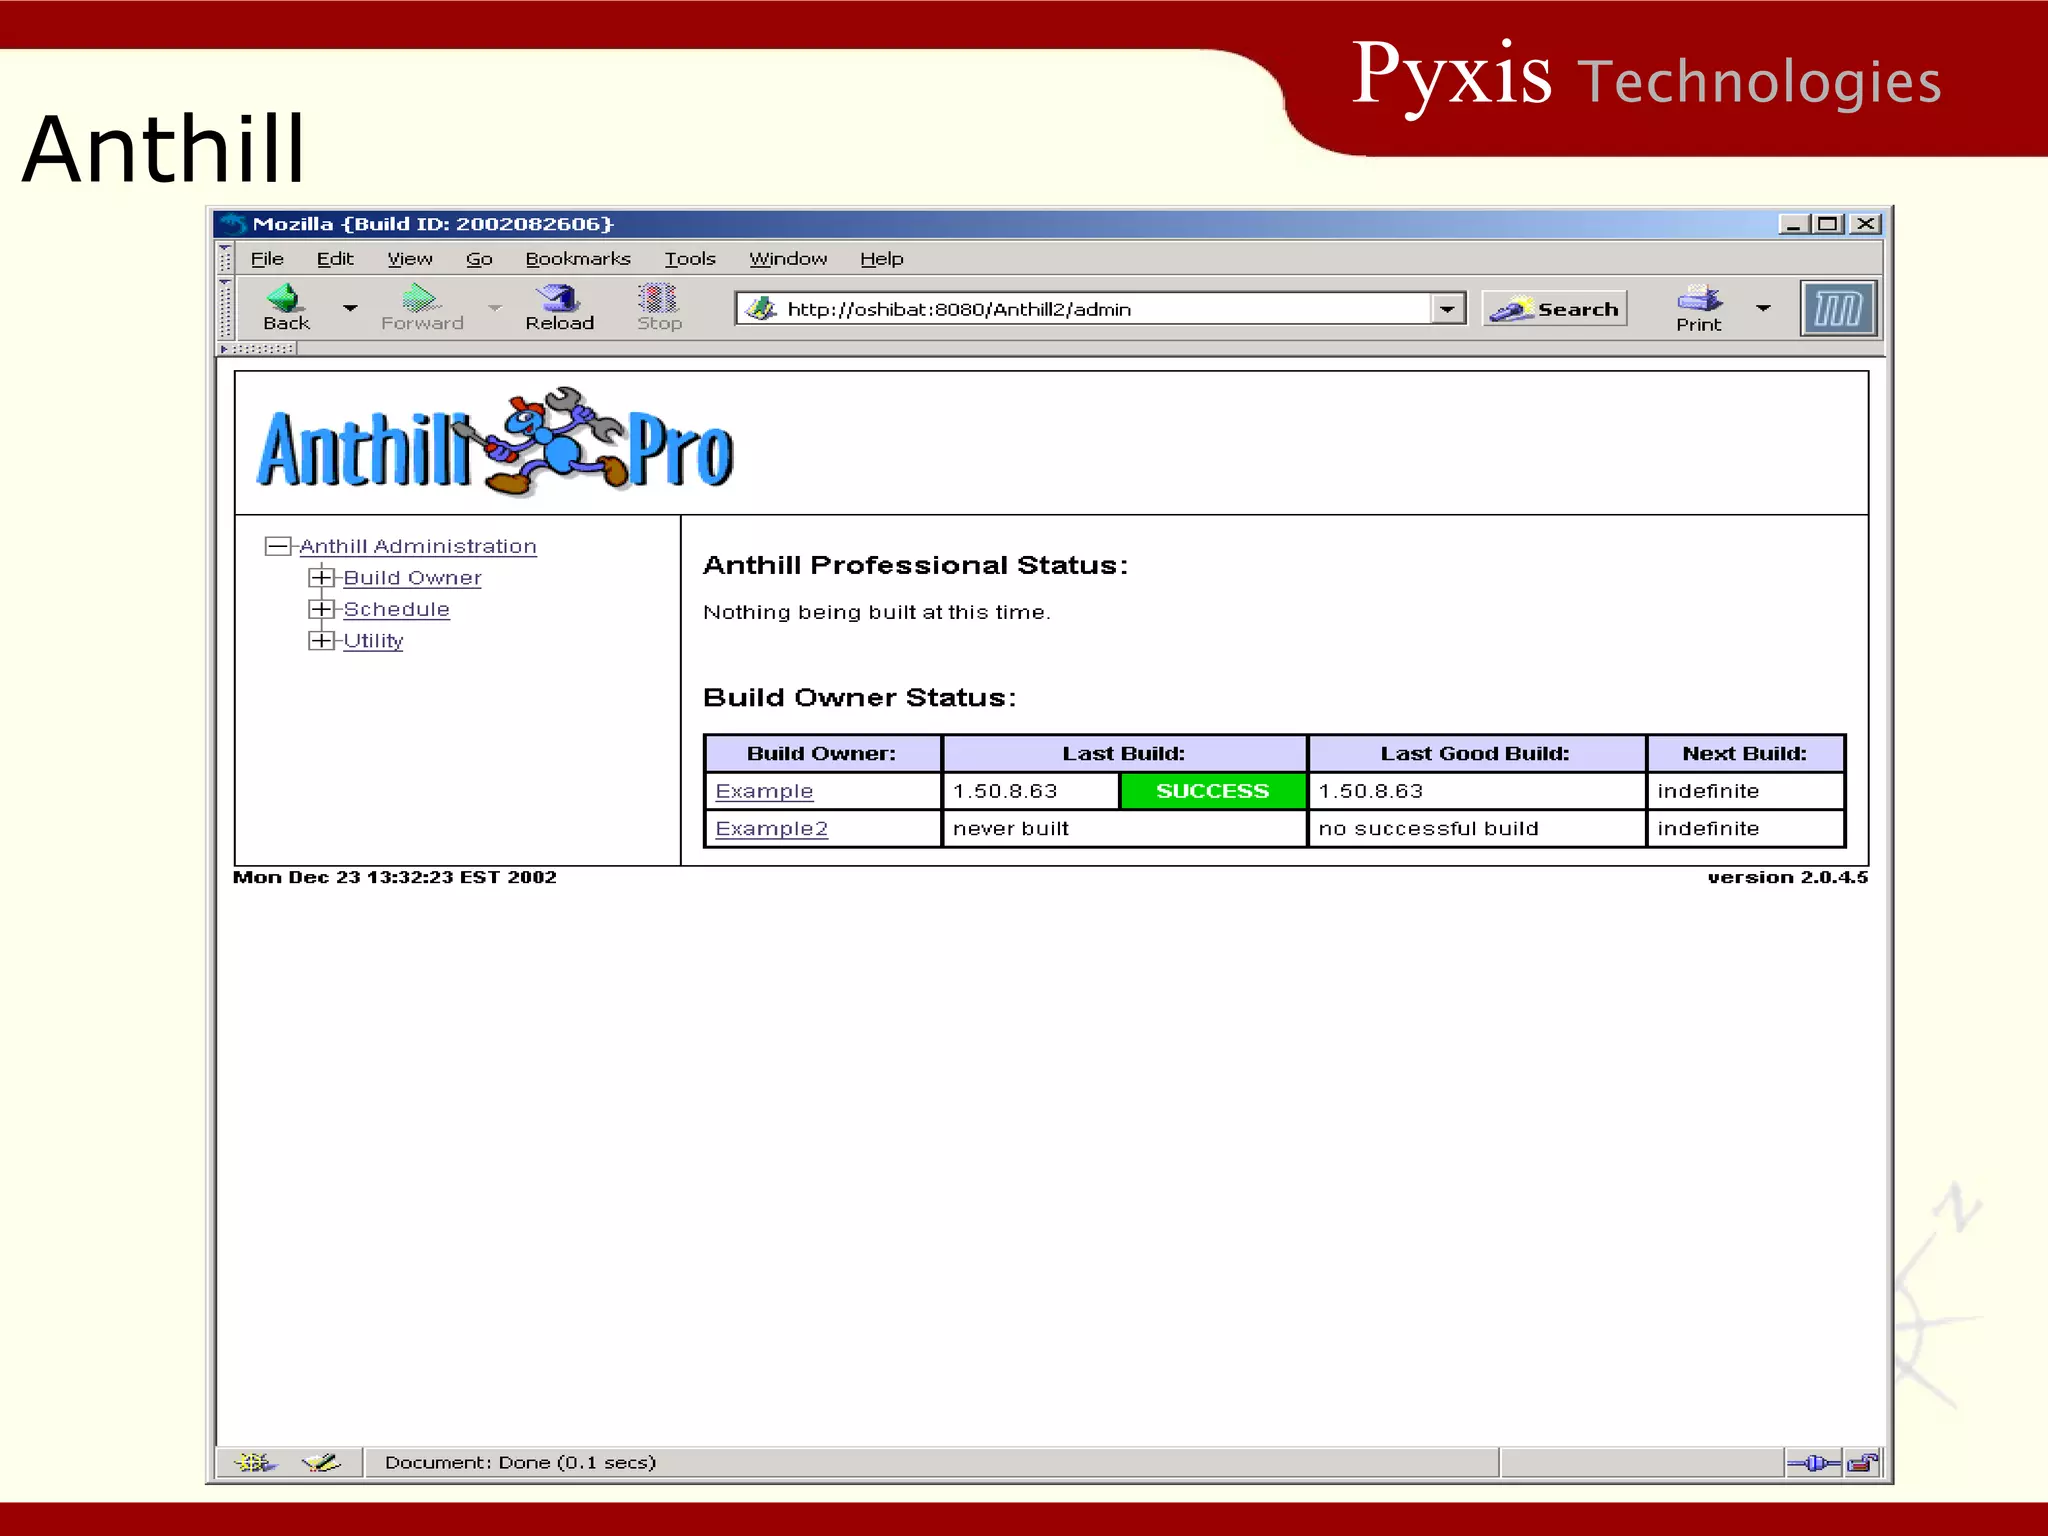This screenshot has height=1536, width=2048.
Task: Click the 'no successful build' cell
Action: (1476, 829)
